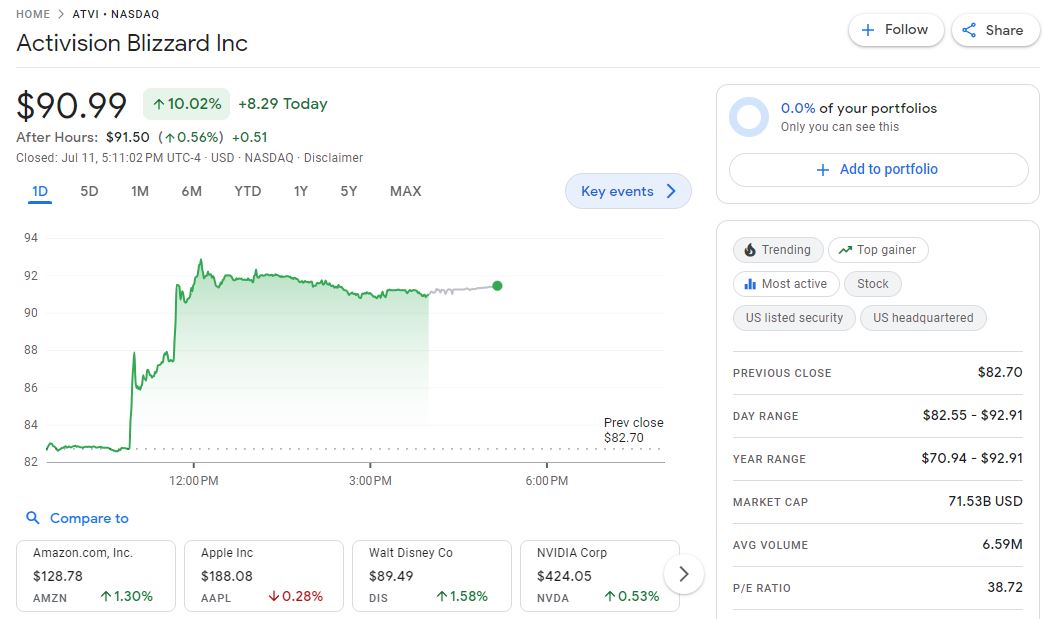The width and height of the screenshot is (1049, 619).
Task: Click the green after-hours price dot on chart
Action: 497,286
